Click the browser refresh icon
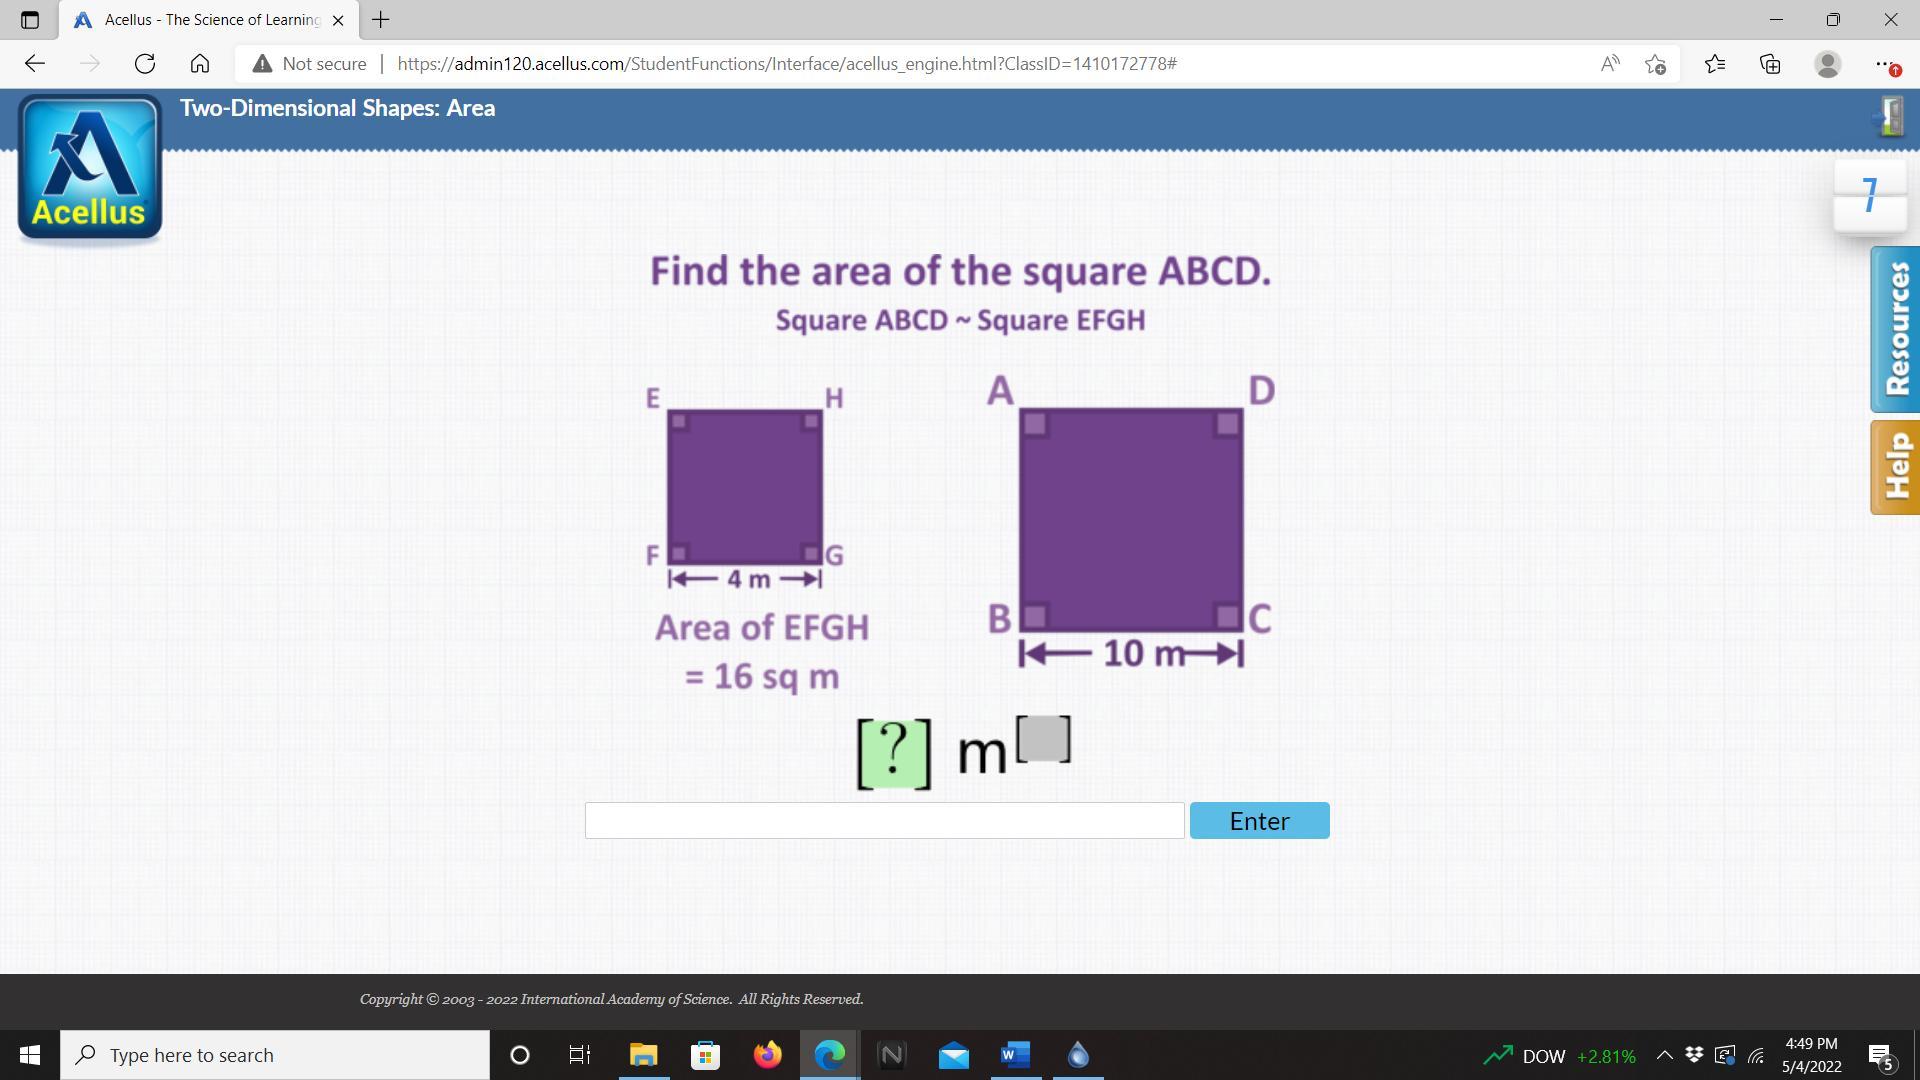Image resolution: width=1920 pixels, height=1080 pixels. coord(145,64)
